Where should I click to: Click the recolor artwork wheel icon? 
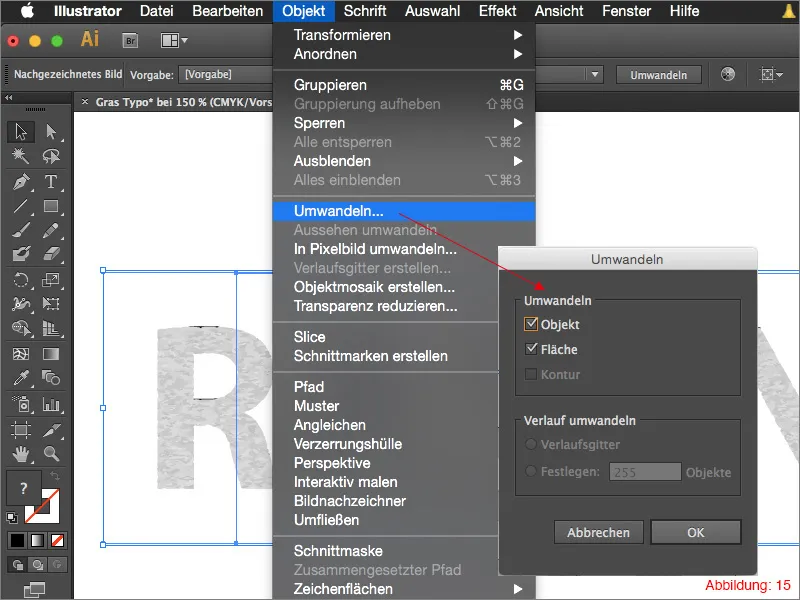point(728,74)
